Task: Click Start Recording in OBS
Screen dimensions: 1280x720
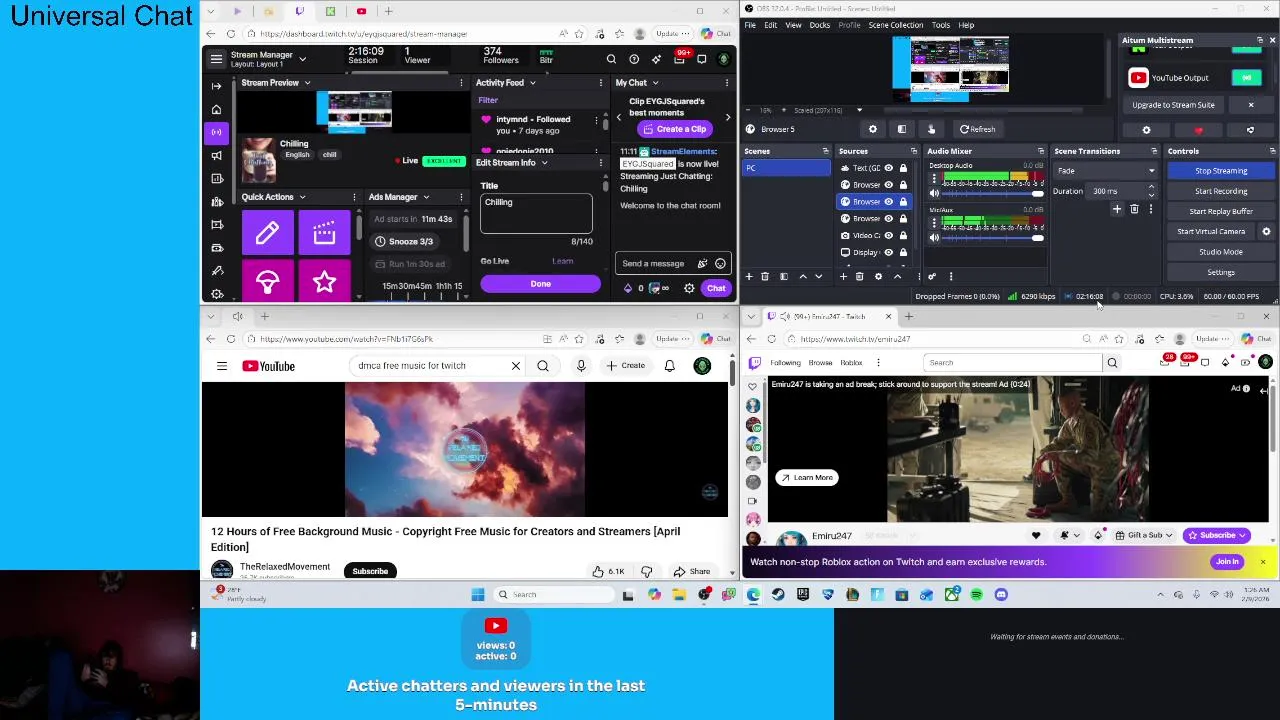Action: 1221,191
